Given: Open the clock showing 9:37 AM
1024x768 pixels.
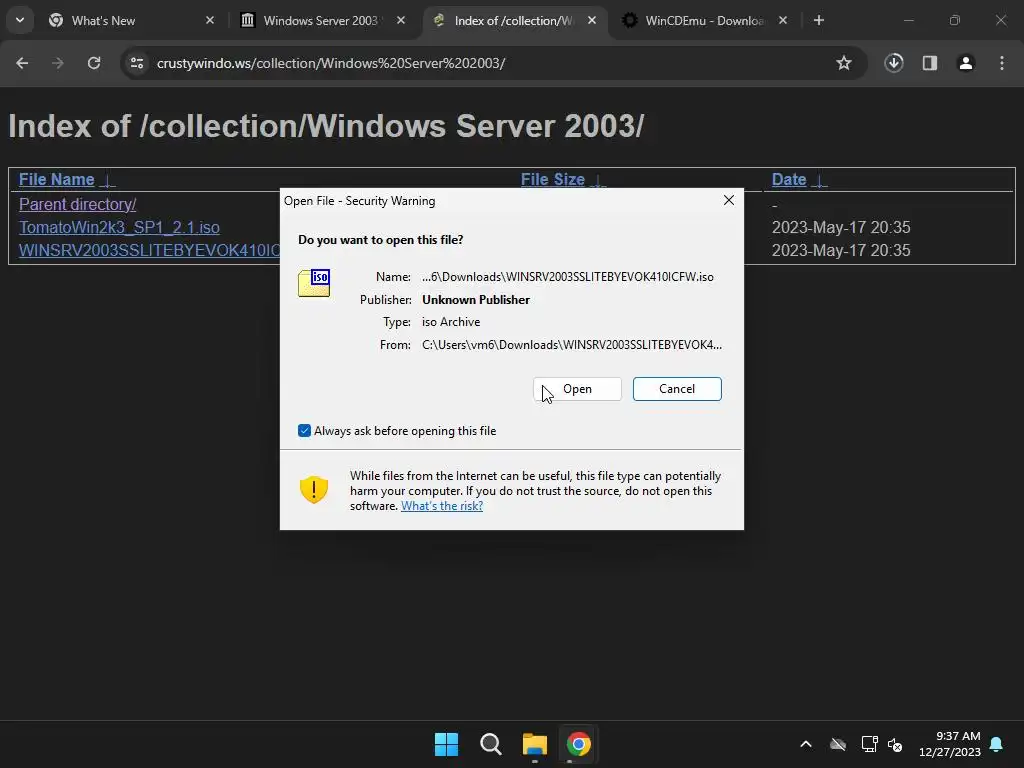Looking at the screenshot, I should [950, 744].
